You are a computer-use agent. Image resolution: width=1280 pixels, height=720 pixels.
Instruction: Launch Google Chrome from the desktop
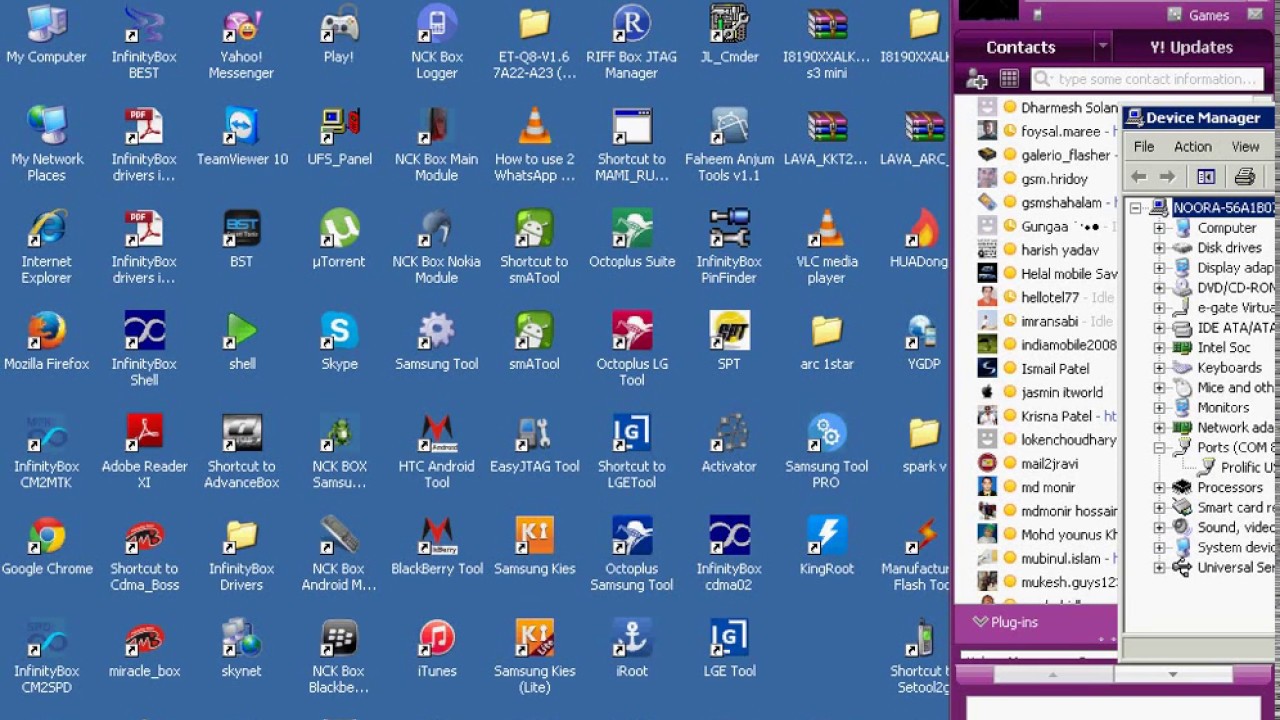pyautogui.click(x=46, y=545)
